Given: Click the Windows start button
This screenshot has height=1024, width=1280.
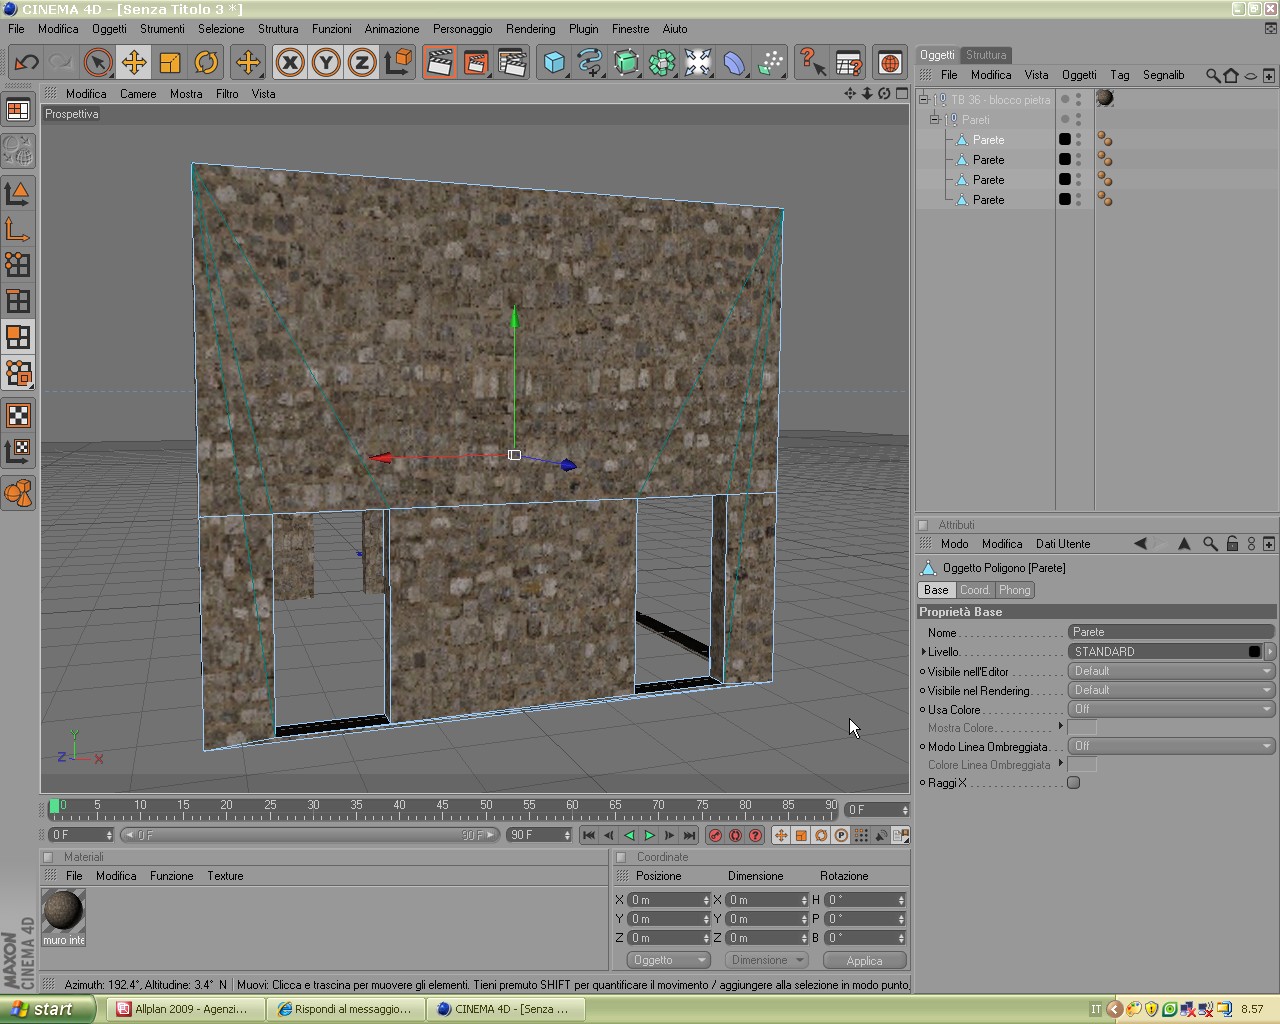Looking at the screenshot, I should pyautogui.click(x=48, y=1009).
